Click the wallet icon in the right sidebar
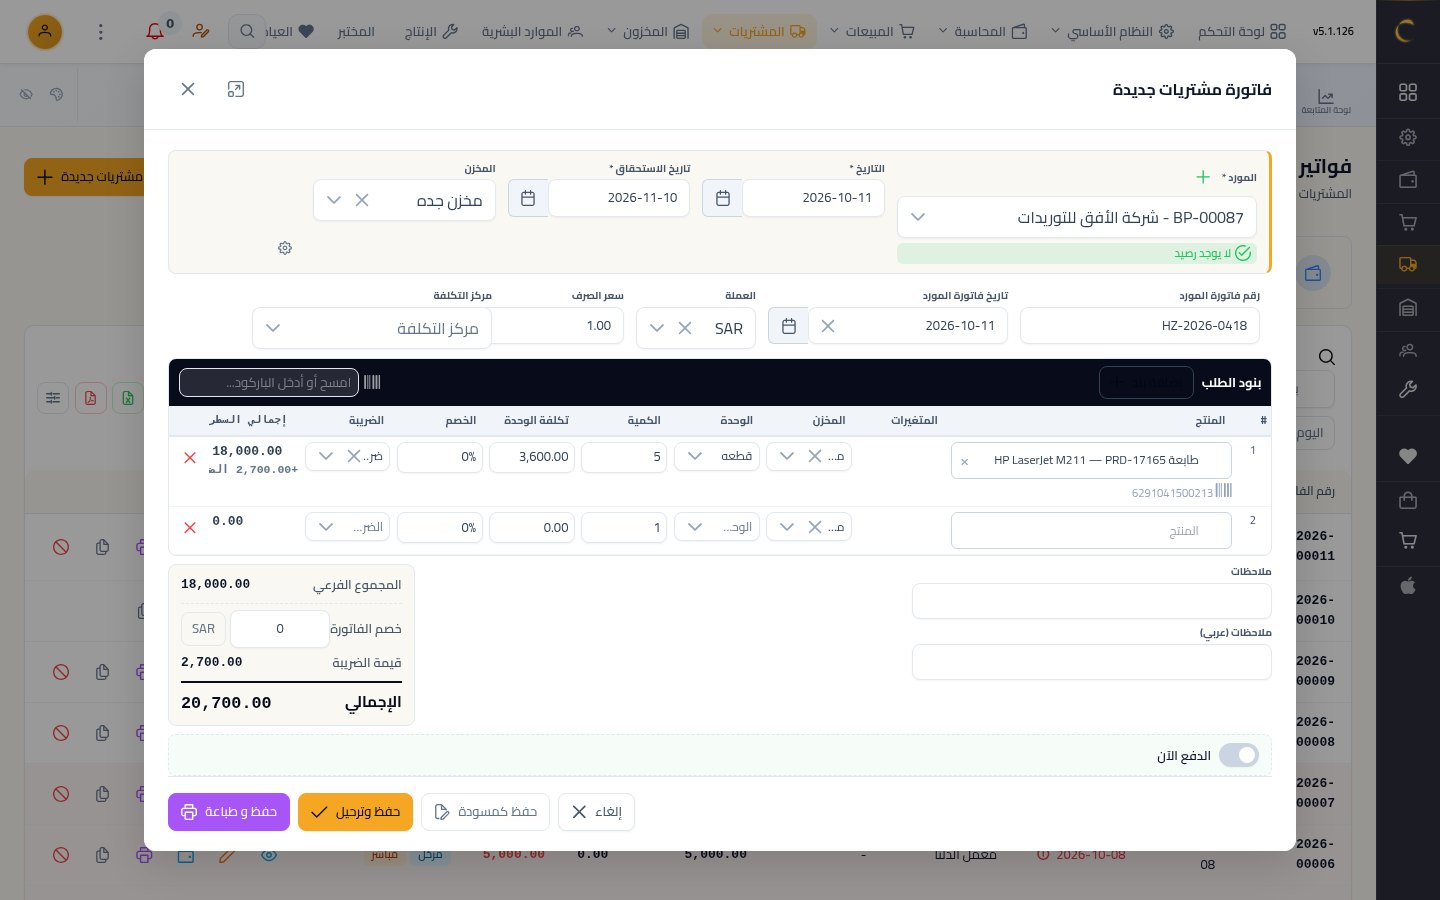Viewport: 1440px width, 900px height. [x=1408, y=180]
